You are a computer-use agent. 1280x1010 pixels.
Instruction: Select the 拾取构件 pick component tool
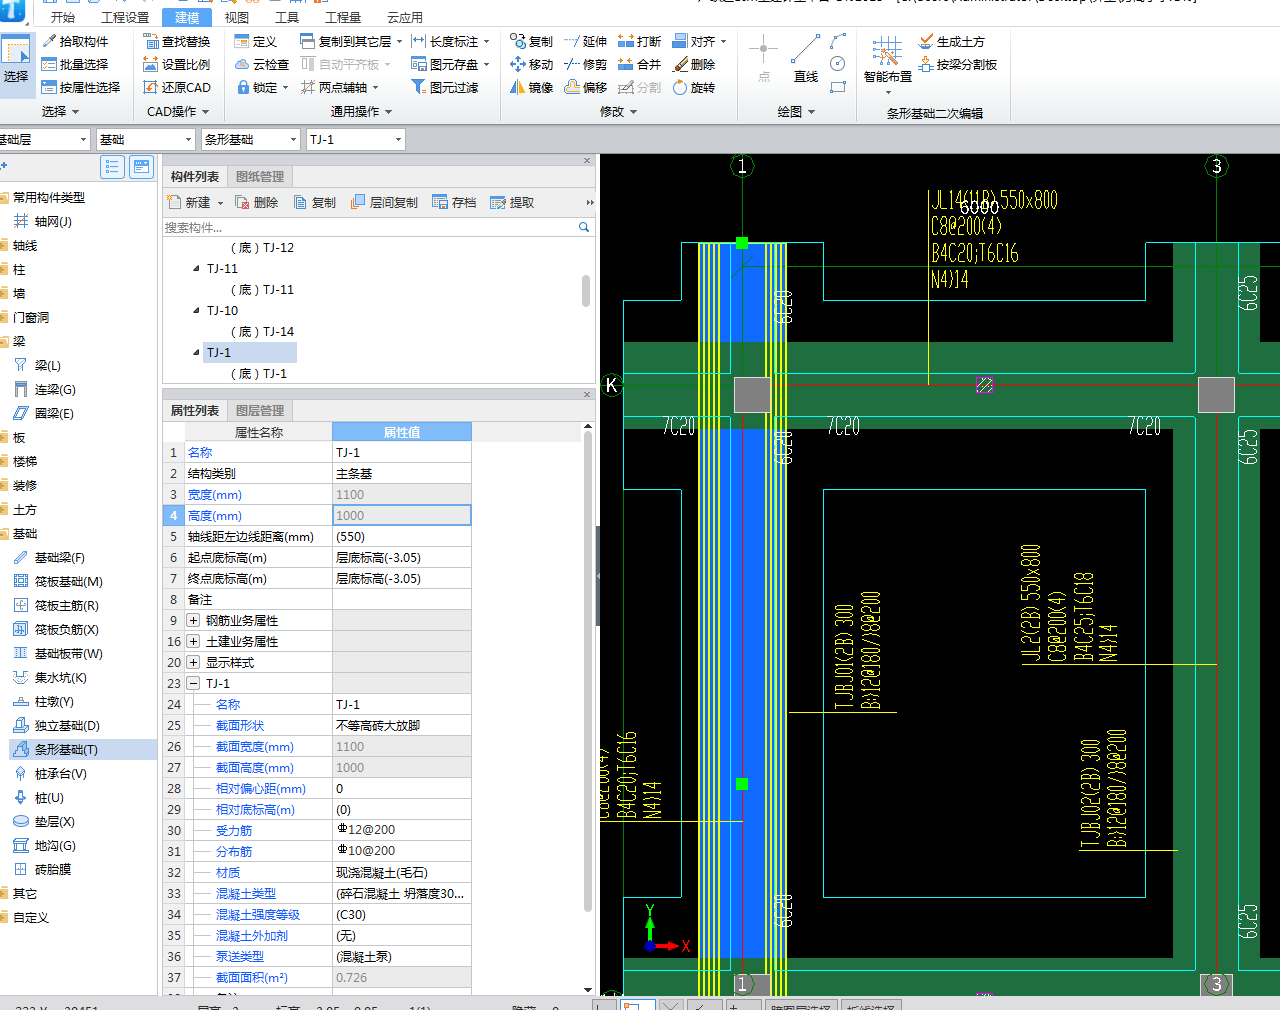pos(76,41)
